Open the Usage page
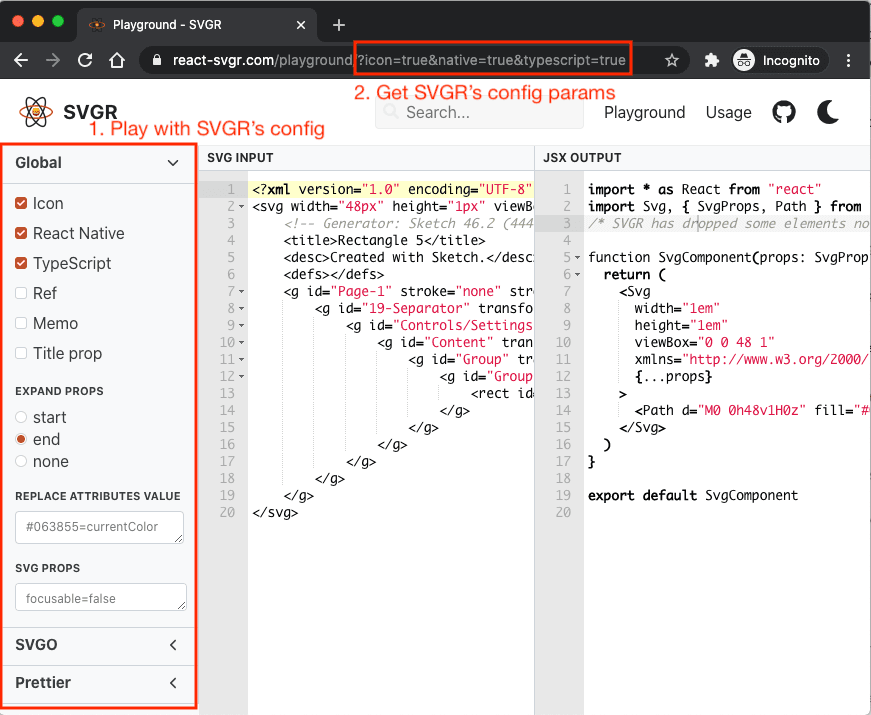871x715 pixels. 728,112
